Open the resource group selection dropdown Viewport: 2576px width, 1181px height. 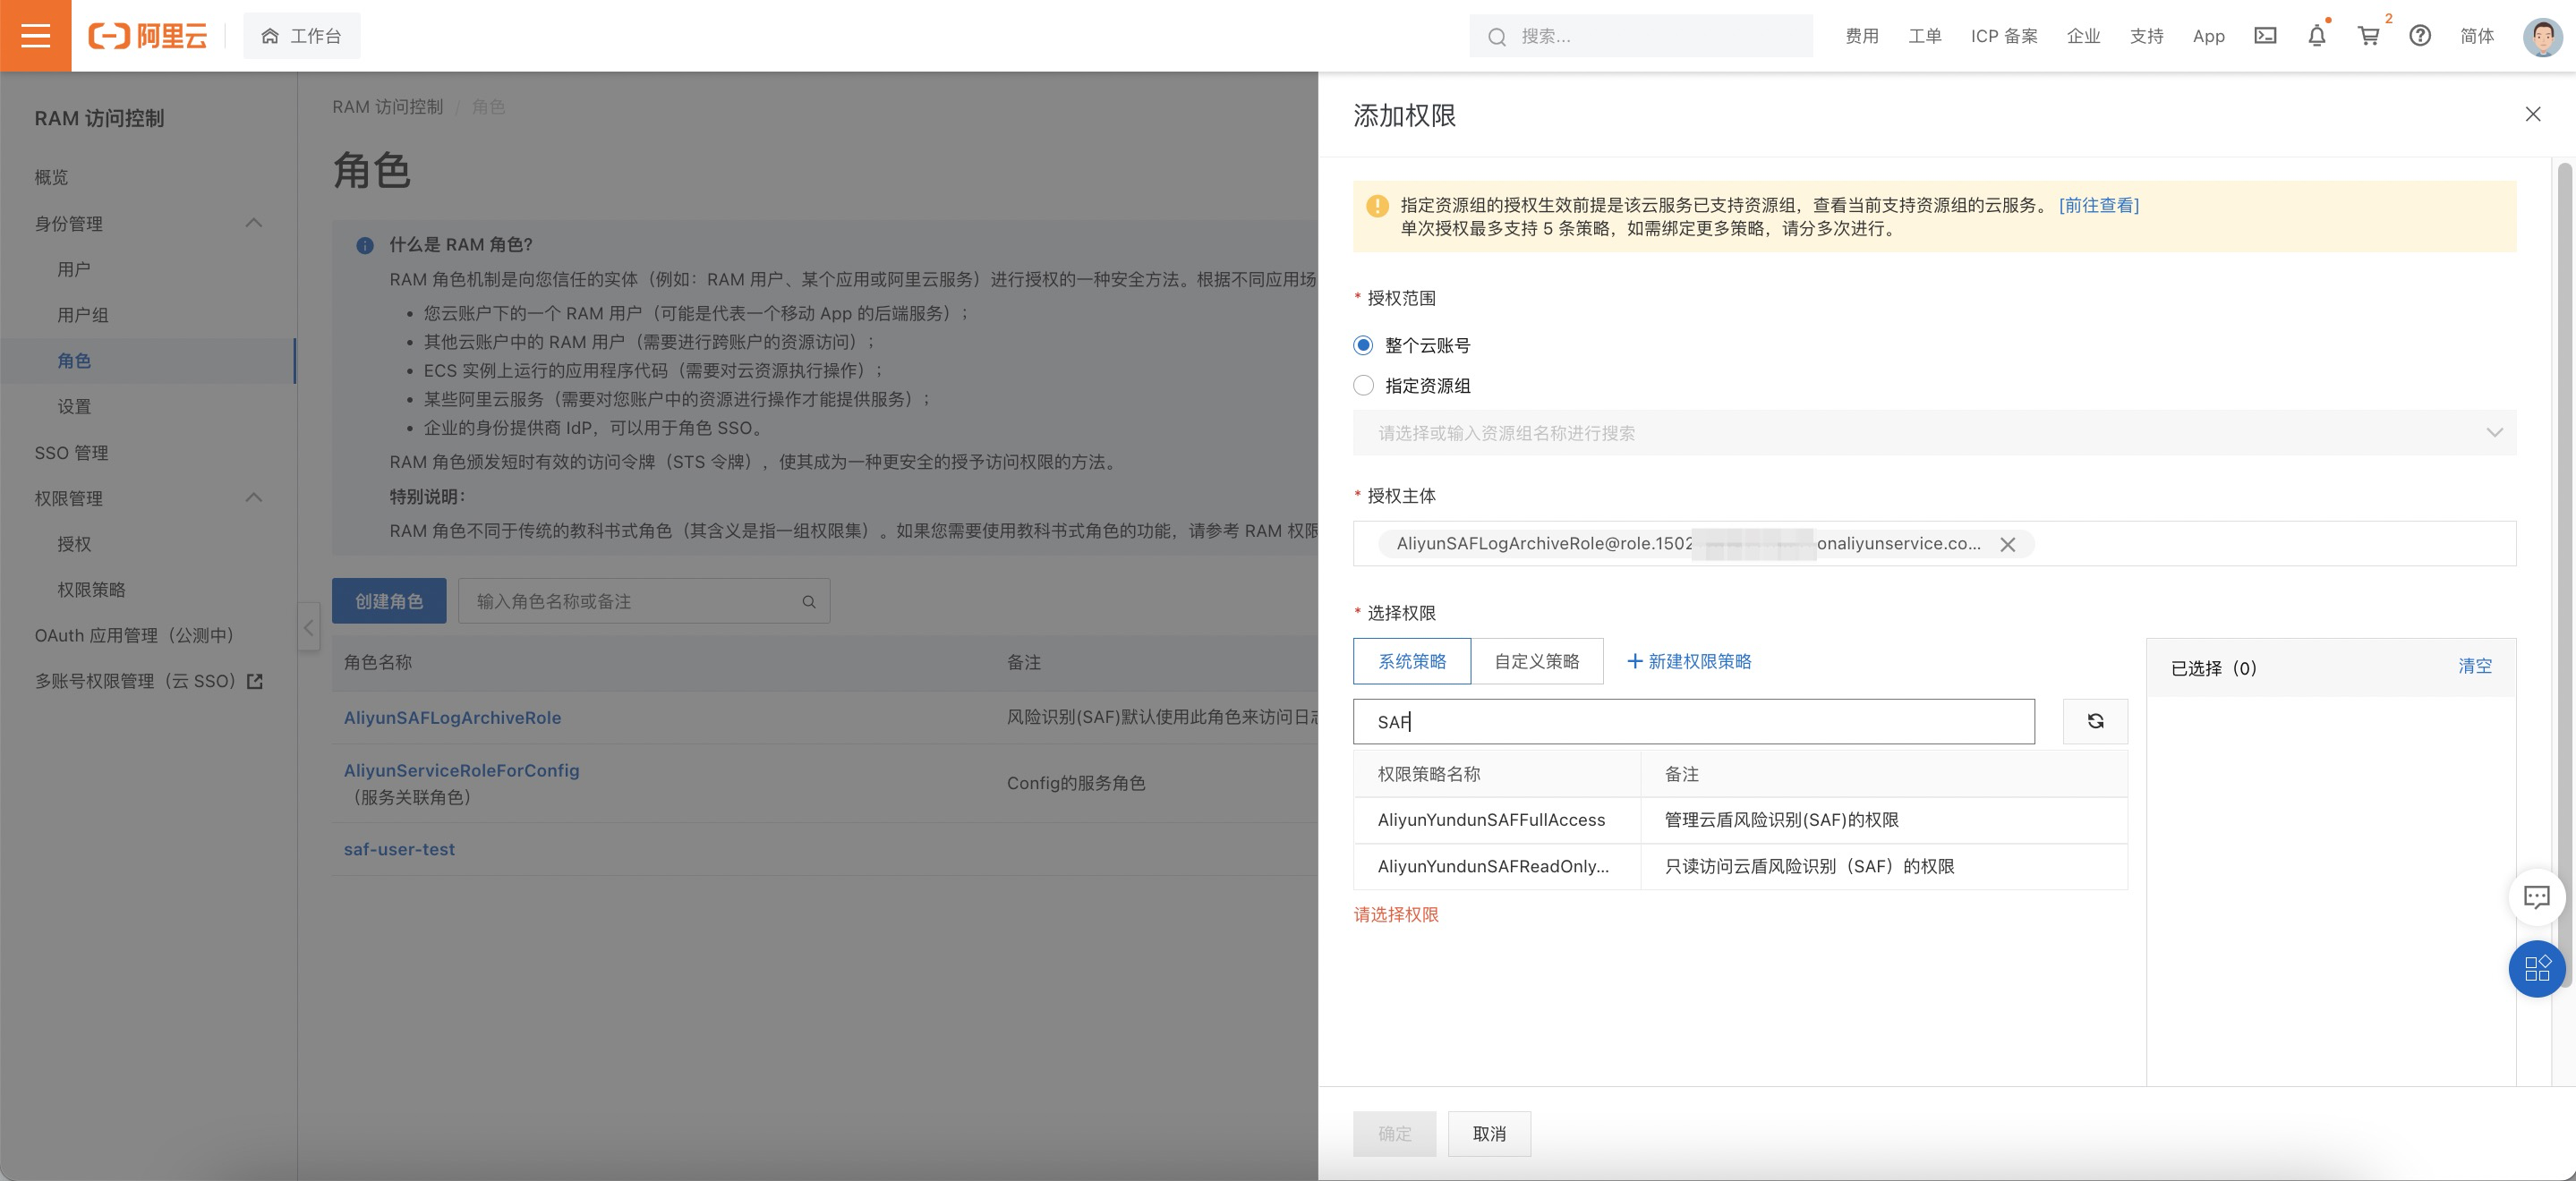pyautogui.click(x=1934, y=433)
